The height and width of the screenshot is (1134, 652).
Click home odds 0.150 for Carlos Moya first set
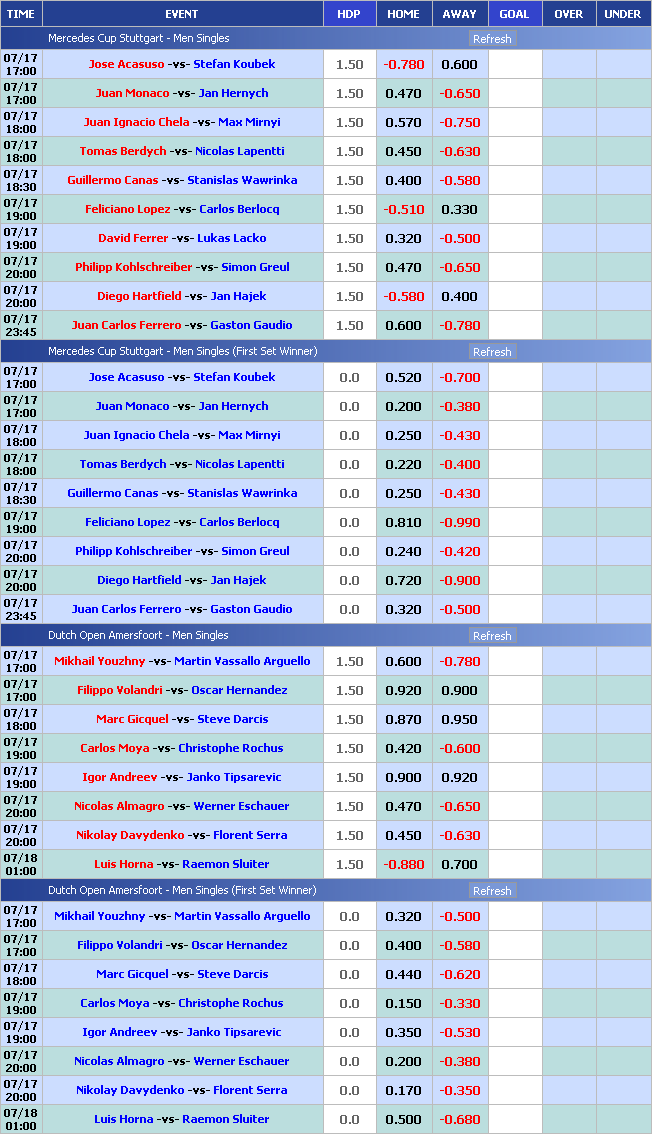[x=404, y=1003]
